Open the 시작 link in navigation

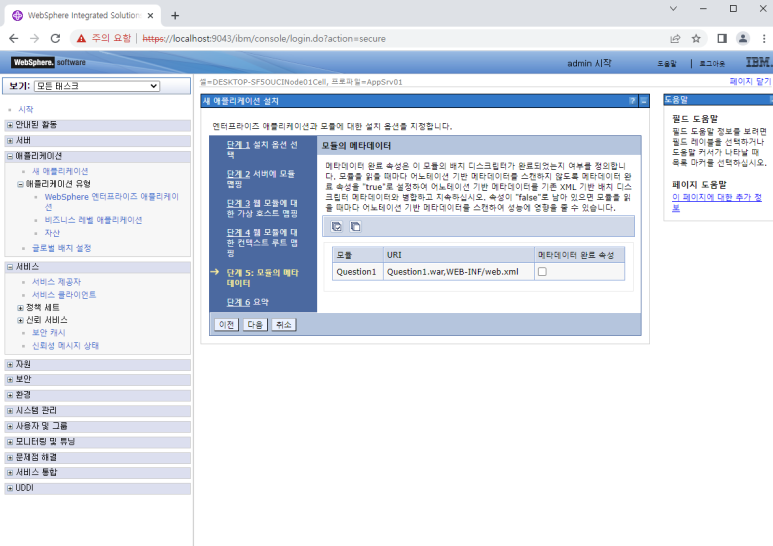tap(26, 109)
